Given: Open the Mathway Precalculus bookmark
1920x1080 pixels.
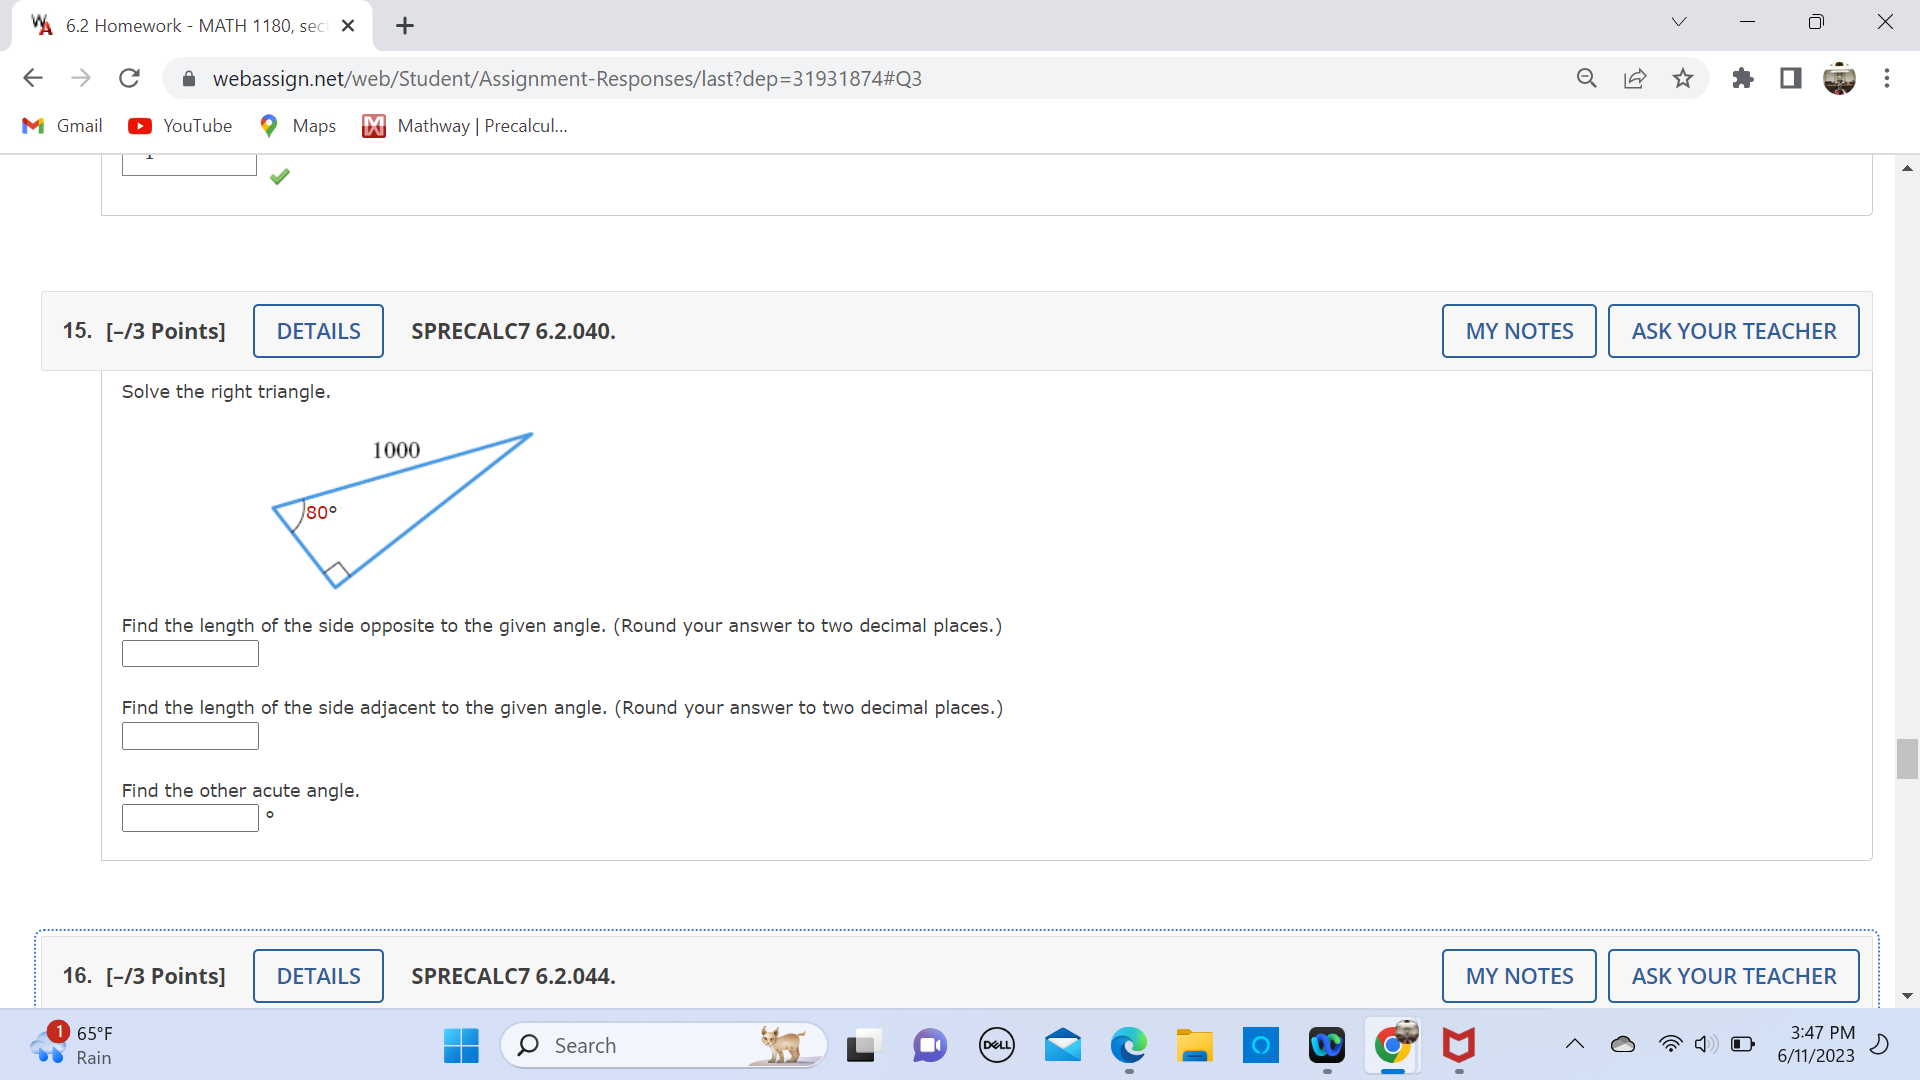Looking at the screenshot, I should click(464, 125).
